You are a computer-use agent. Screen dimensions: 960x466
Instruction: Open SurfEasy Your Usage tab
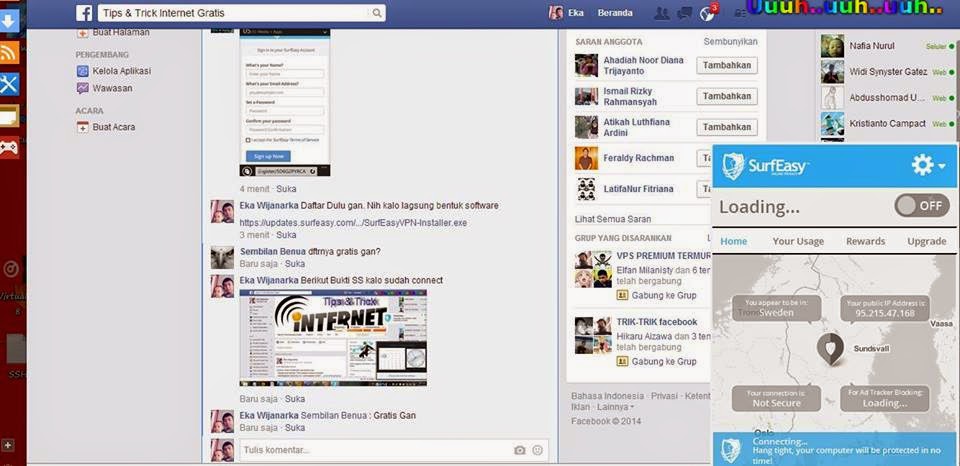[798, 241]
